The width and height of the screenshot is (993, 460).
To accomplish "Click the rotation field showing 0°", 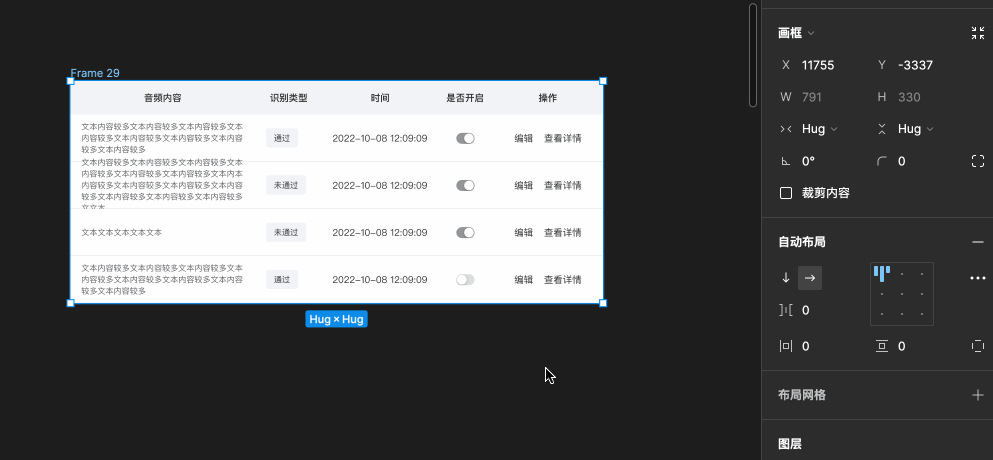I will pos(808,162).
